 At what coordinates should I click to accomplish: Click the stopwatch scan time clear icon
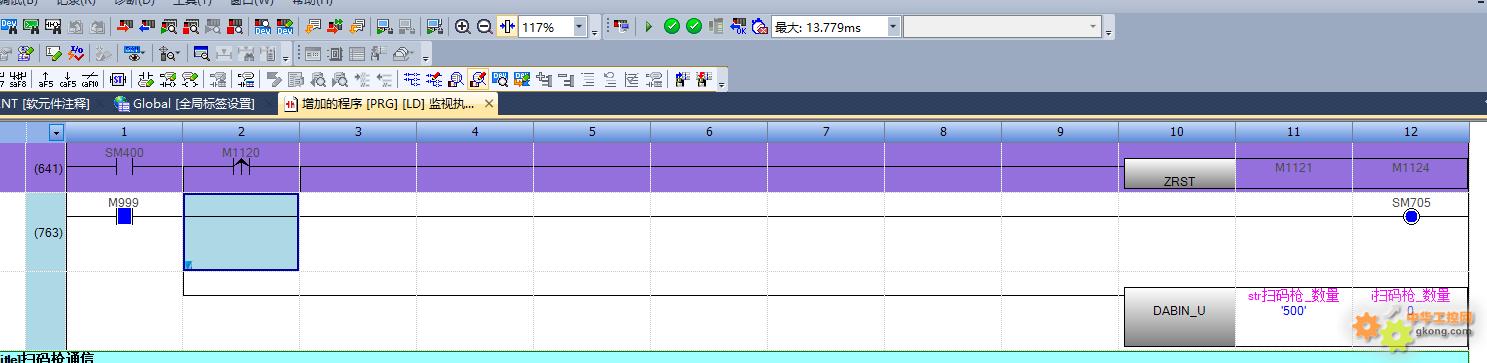[760, 27]
